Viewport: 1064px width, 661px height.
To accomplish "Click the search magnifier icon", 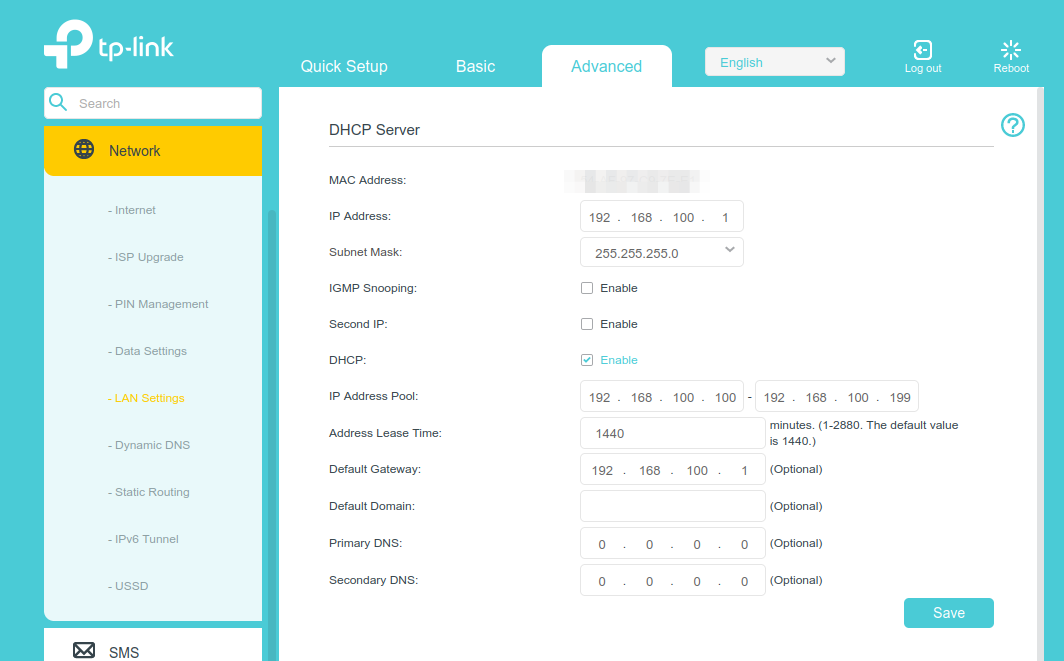I will (58, 102).
